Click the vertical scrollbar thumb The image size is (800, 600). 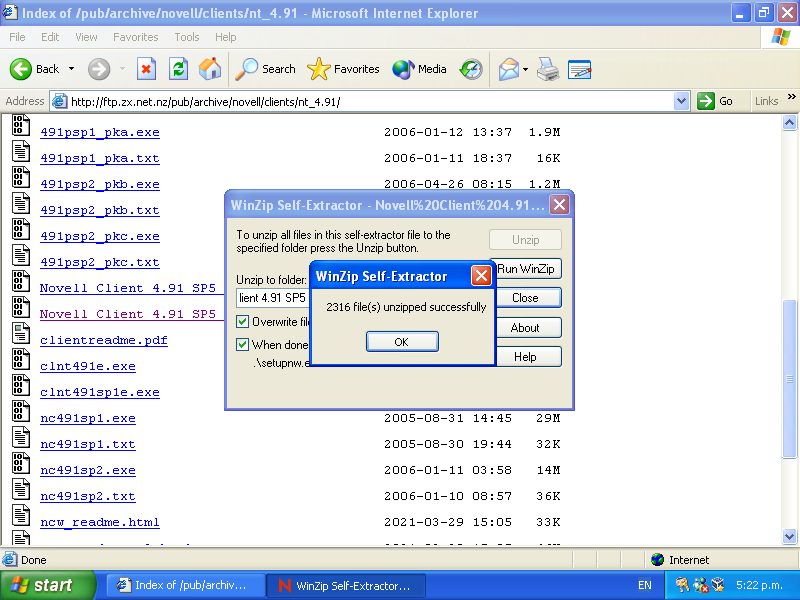tap(789, 379)
